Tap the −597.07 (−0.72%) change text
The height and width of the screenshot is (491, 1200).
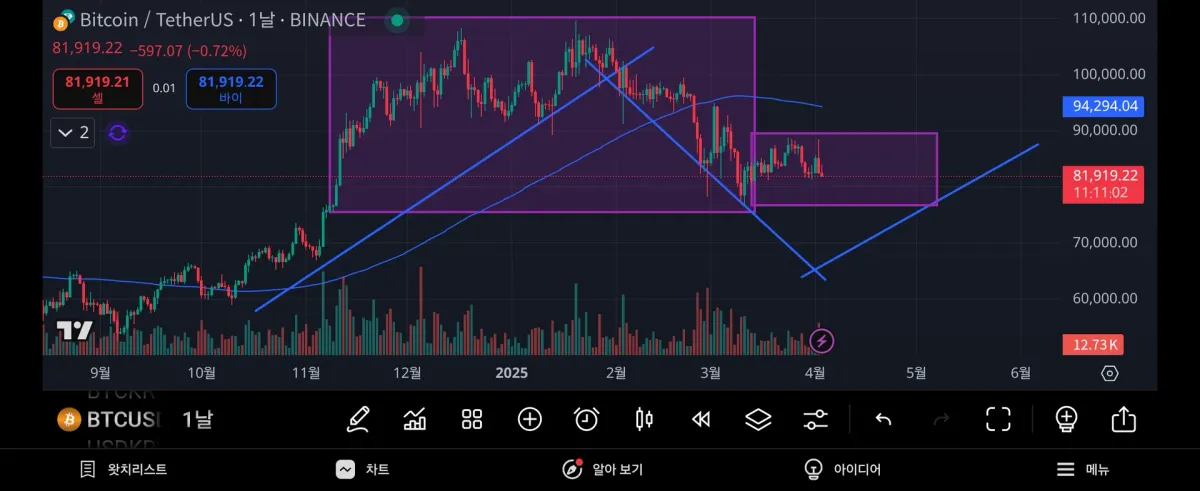click(x=188, y=50)
